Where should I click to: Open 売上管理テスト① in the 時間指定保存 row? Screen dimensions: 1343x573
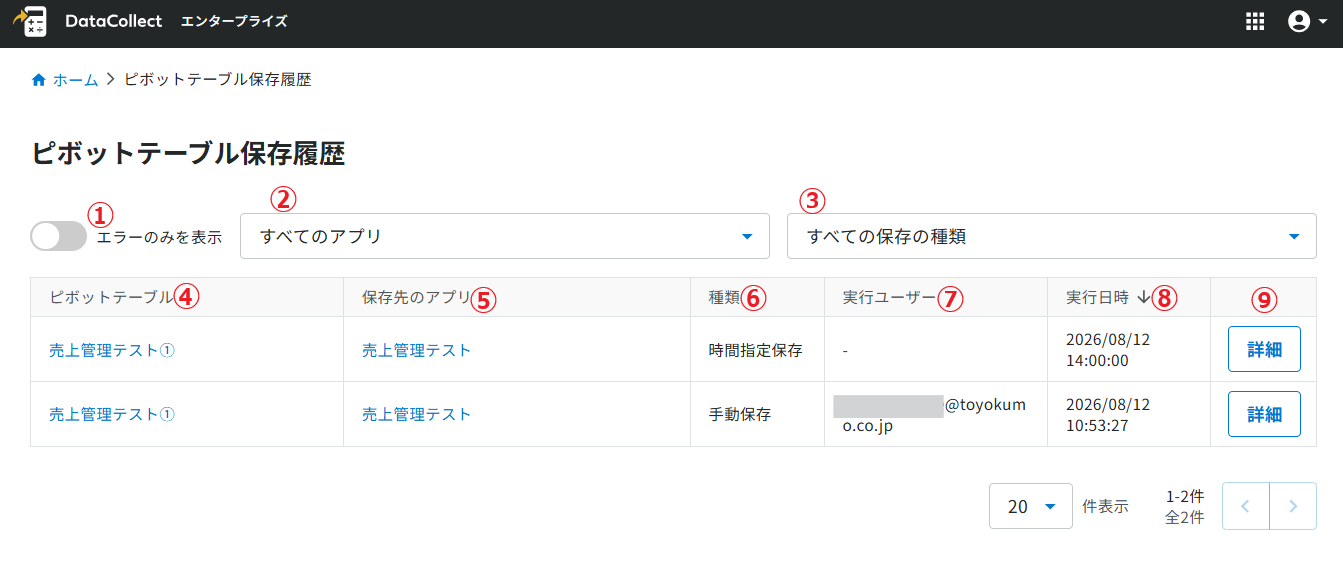(x=112, y=350)
